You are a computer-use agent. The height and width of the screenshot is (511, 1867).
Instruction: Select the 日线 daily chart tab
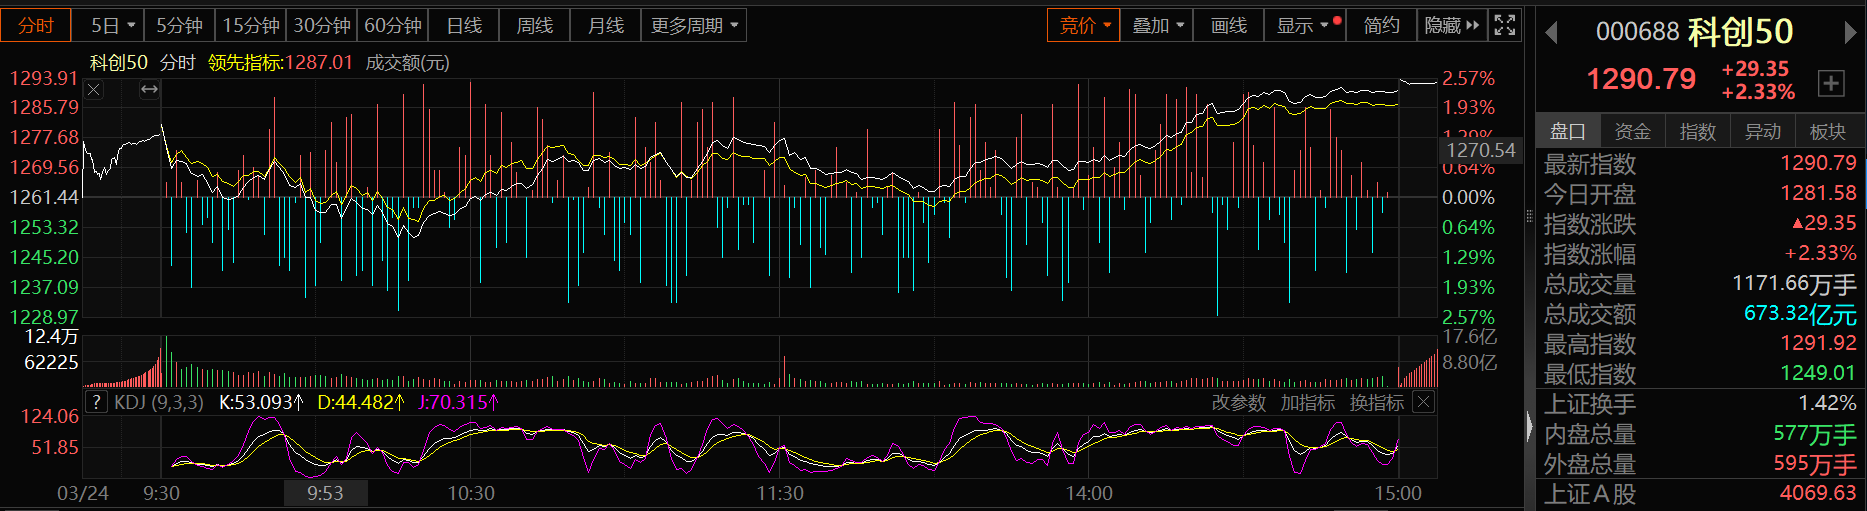coord(464,25)
